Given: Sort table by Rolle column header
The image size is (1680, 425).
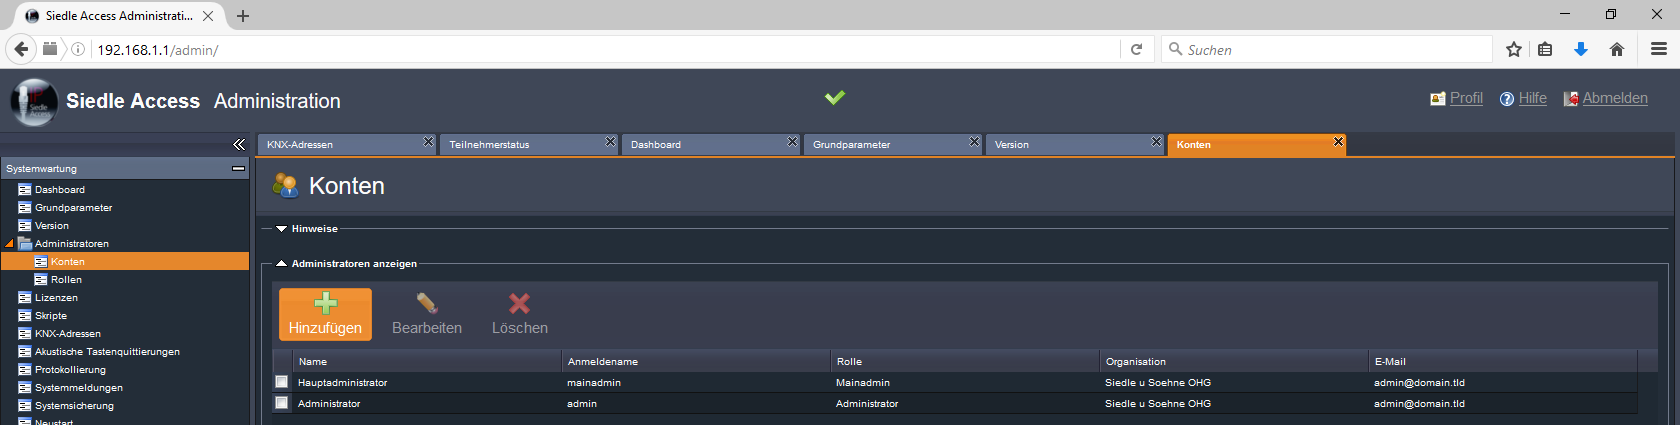Looking at the screenshot, I should (x=964, y=361).
